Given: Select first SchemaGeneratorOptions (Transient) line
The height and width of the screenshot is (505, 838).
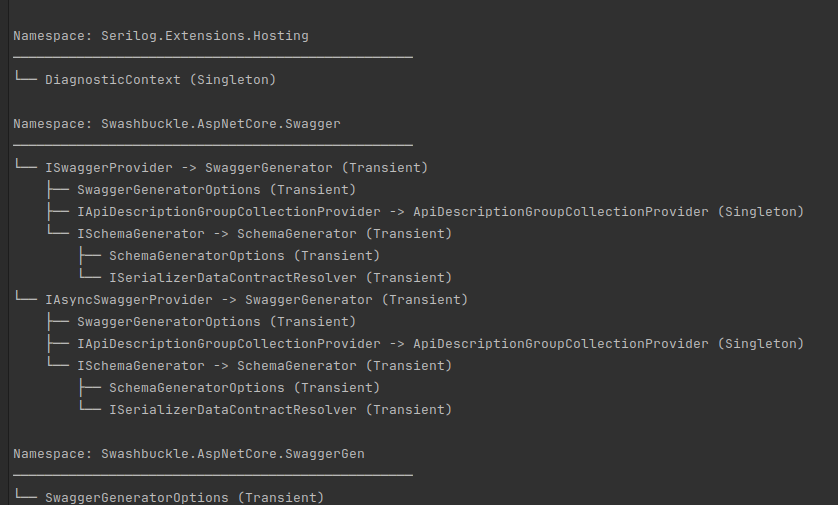Looking at the screenshot, I should pyautogui.click(x=244, y=255).
